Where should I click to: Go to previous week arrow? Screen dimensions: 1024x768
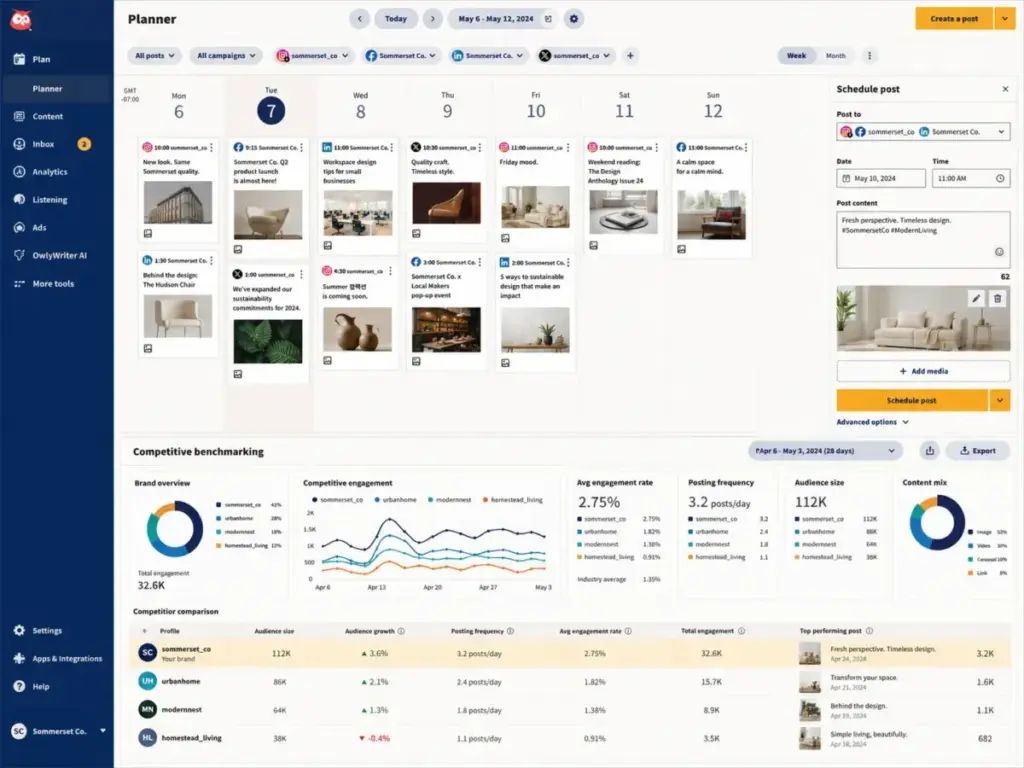tap(359, 19)
